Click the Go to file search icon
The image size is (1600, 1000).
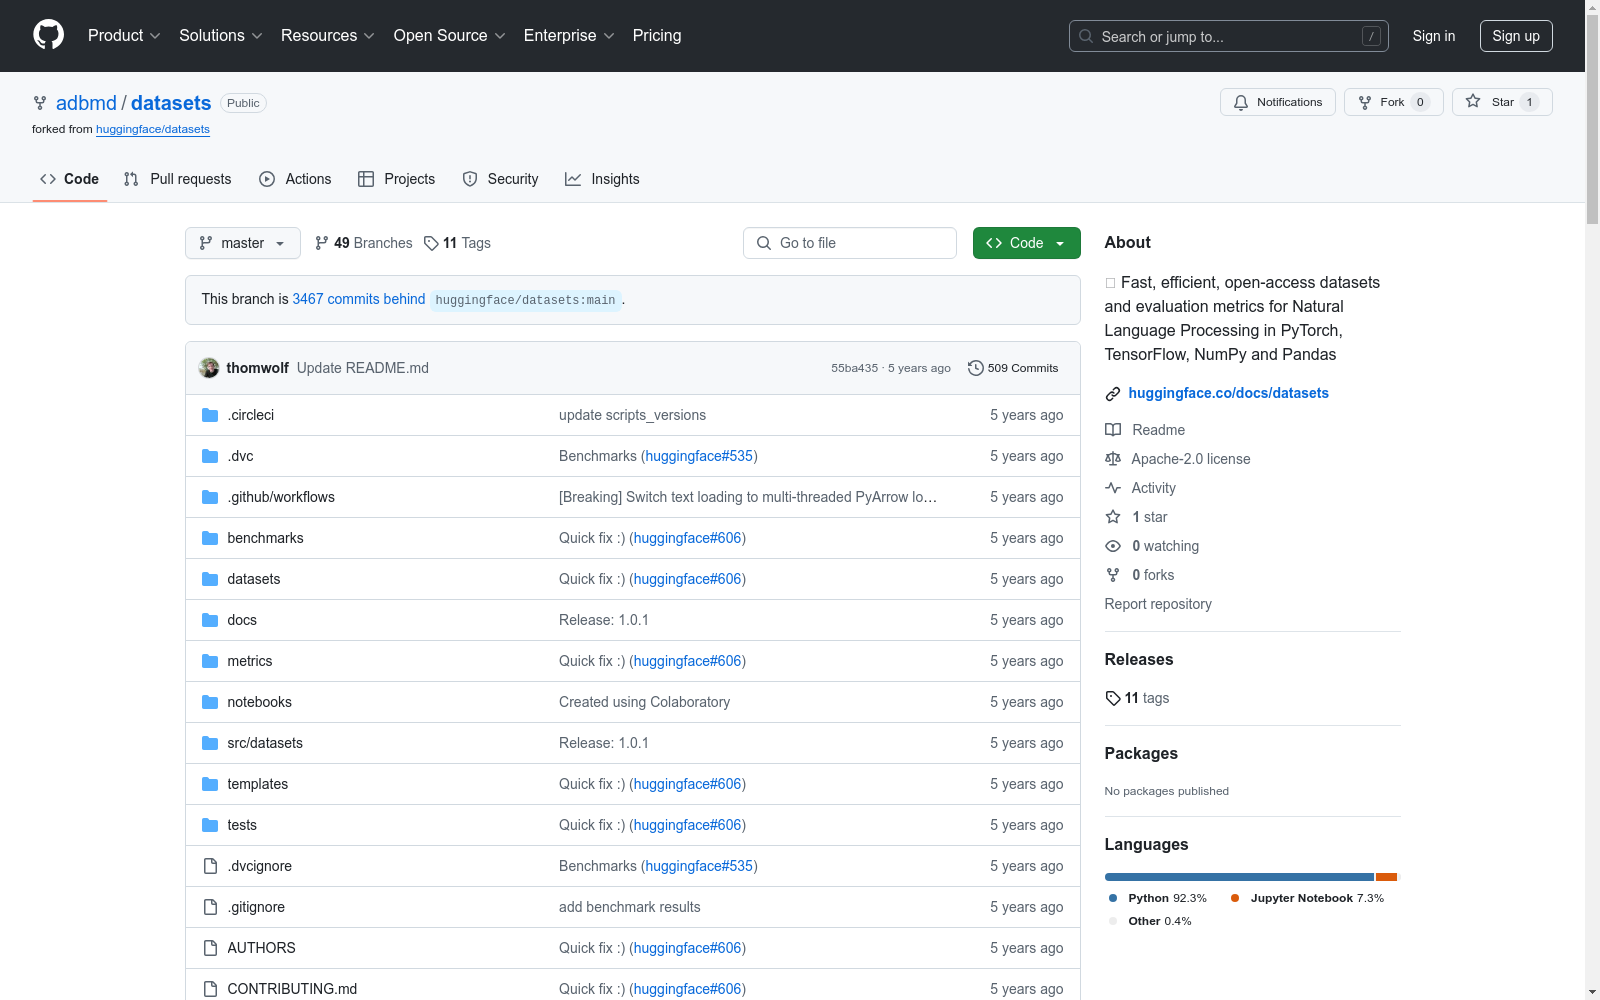coord(764,243)
